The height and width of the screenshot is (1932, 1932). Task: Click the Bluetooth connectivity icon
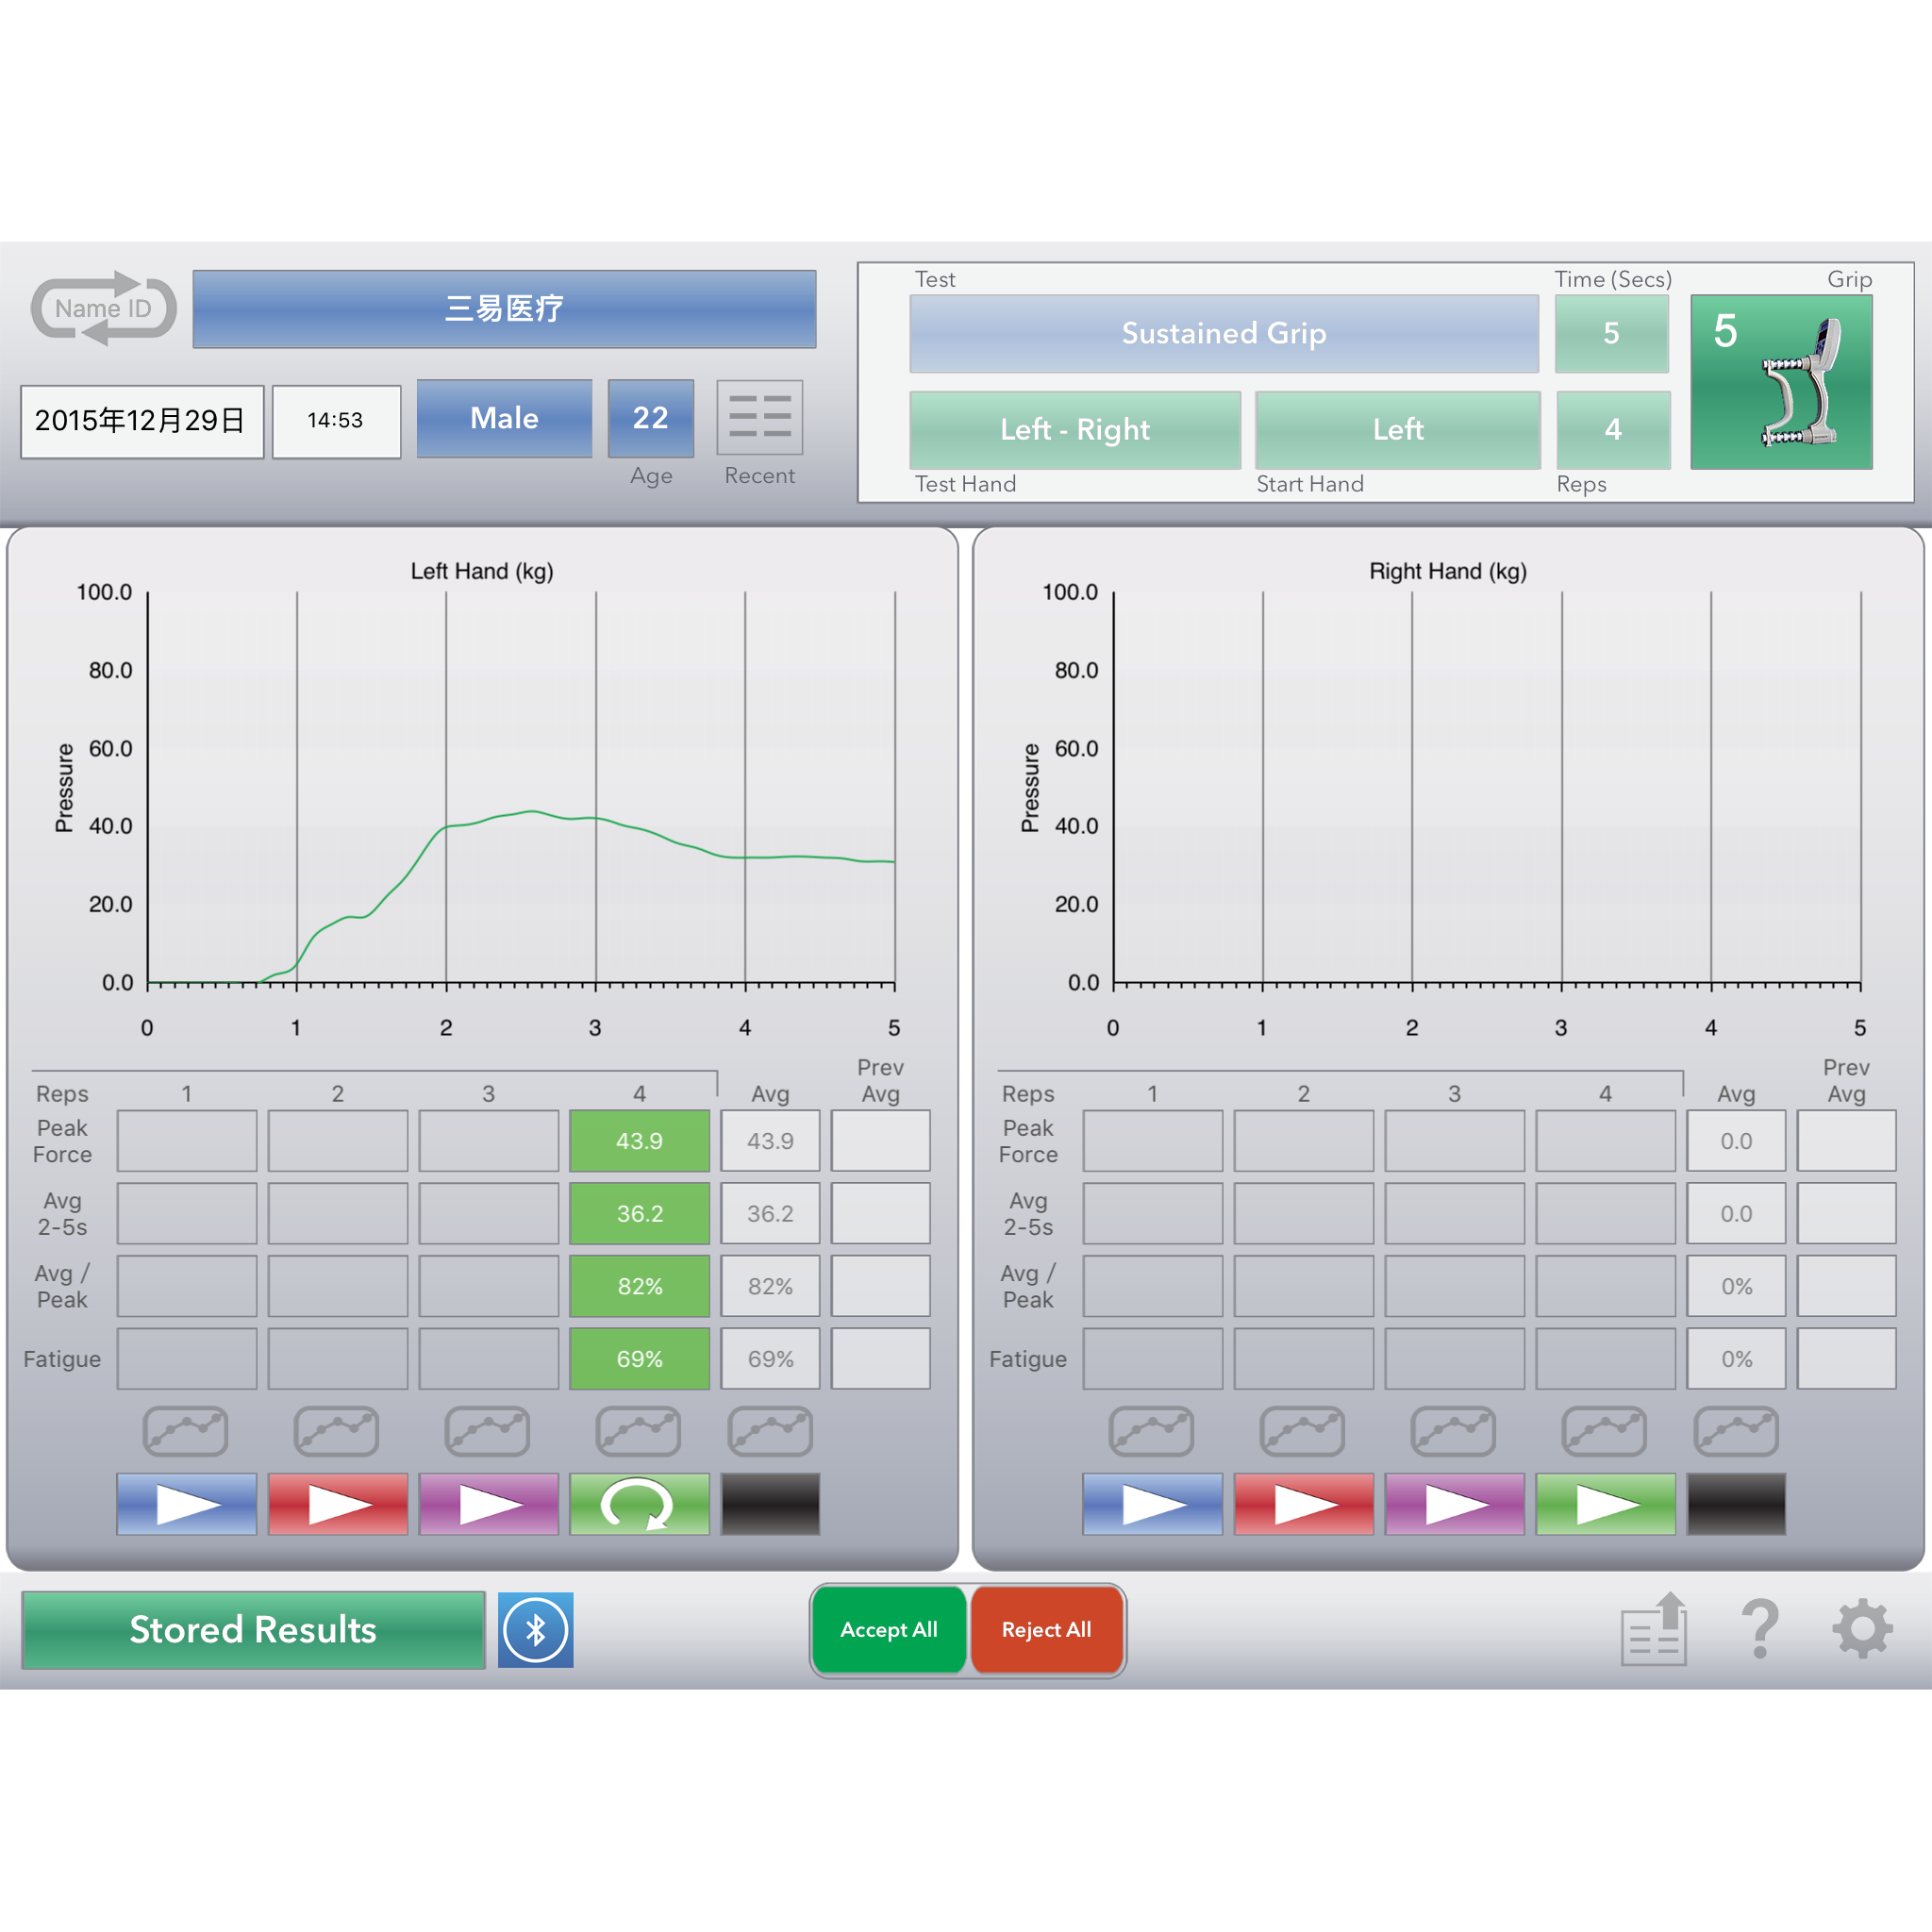543,1627
